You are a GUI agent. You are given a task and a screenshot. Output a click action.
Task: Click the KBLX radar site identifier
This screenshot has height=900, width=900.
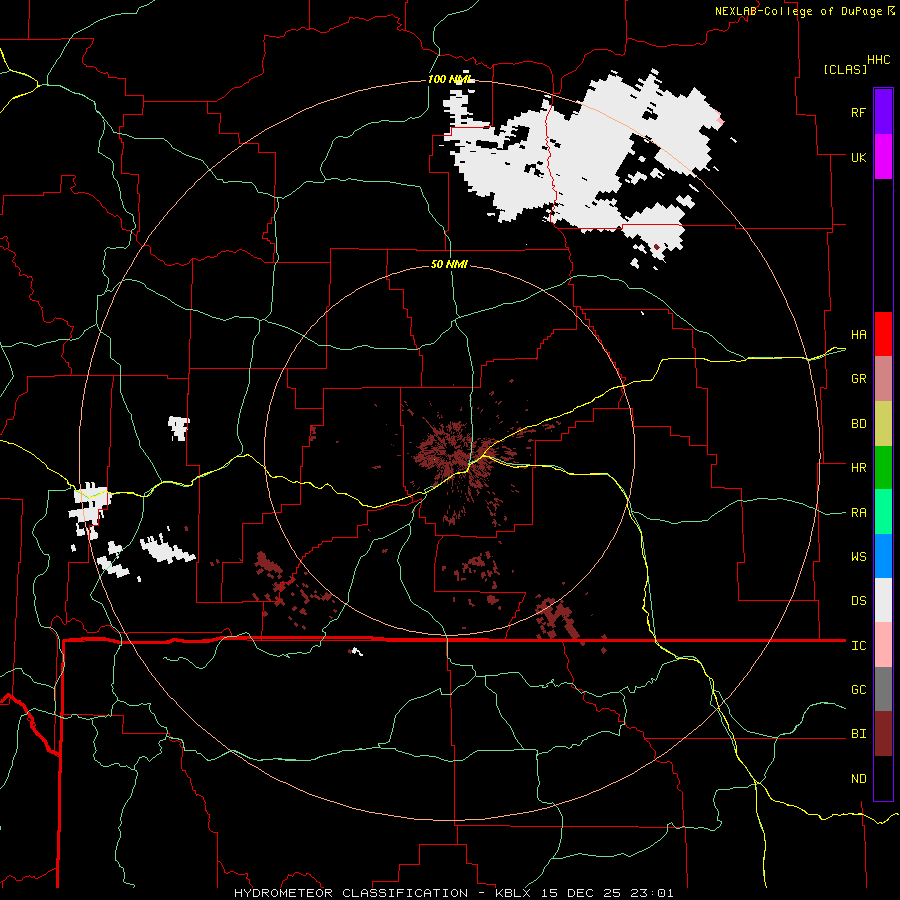pos(513,893)
